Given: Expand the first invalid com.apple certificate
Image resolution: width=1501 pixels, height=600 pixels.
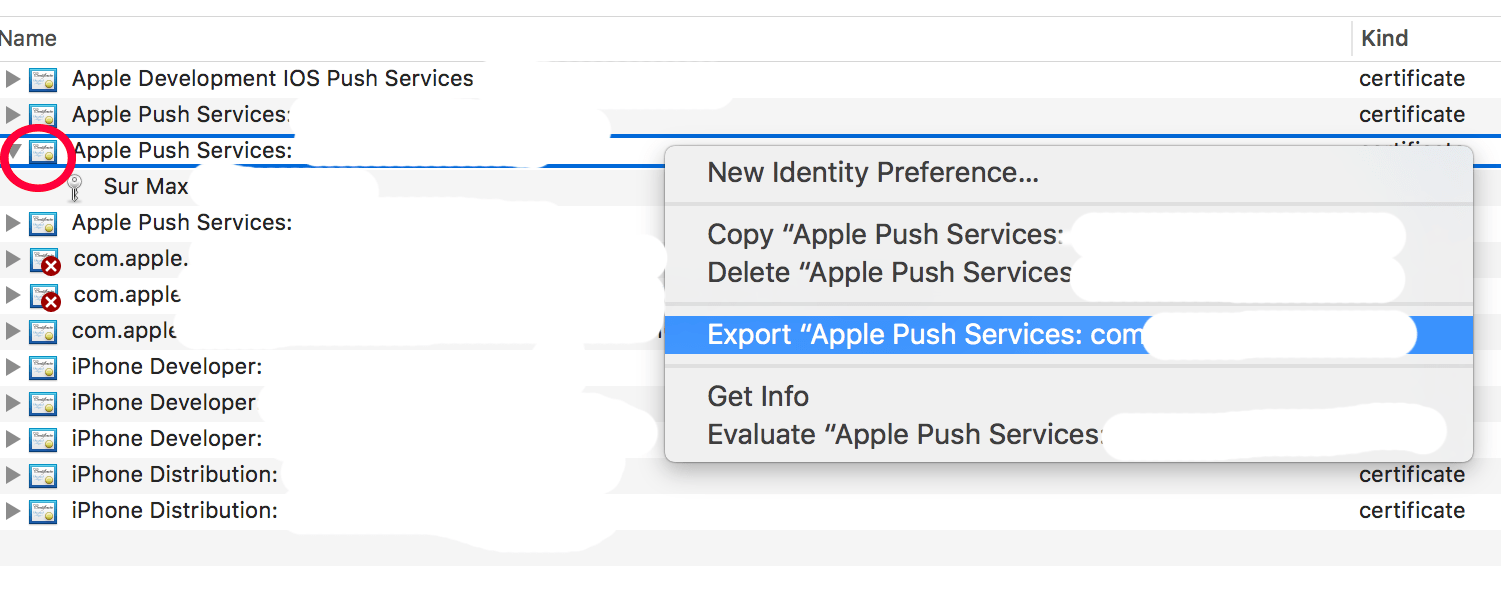Looking at the screenshot, I should [12, 259].
